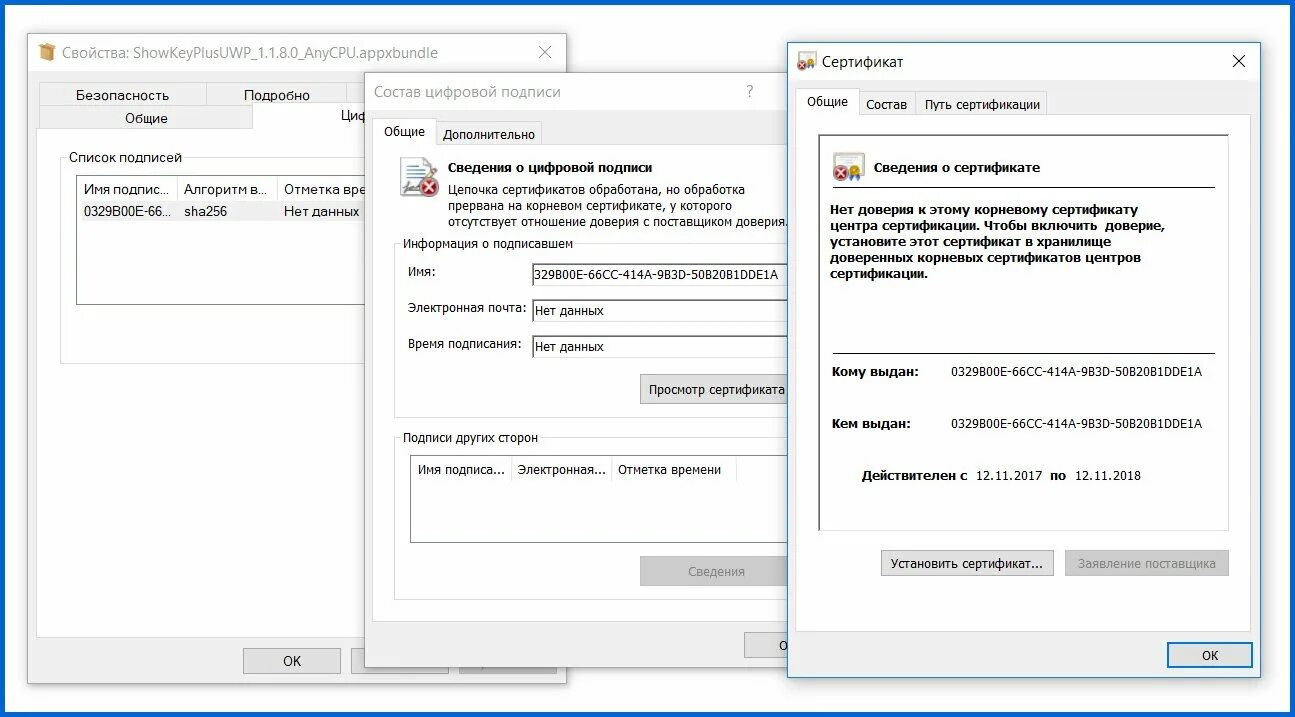The width and height of the screenshot is (1295, 717).
Task: Open the Подробно tab in Properties window
Action: pos(277,95)
